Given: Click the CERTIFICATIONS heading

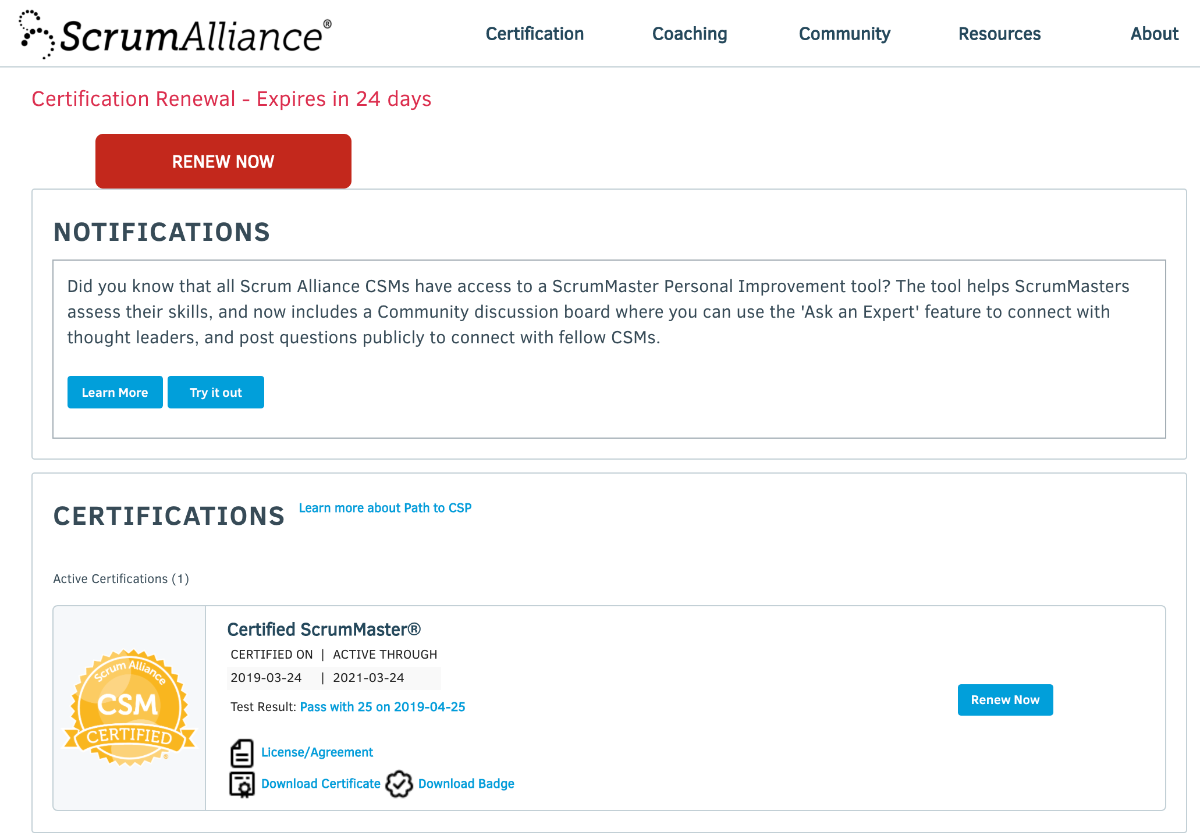Looking at the screenshot, I should [169, 516].
